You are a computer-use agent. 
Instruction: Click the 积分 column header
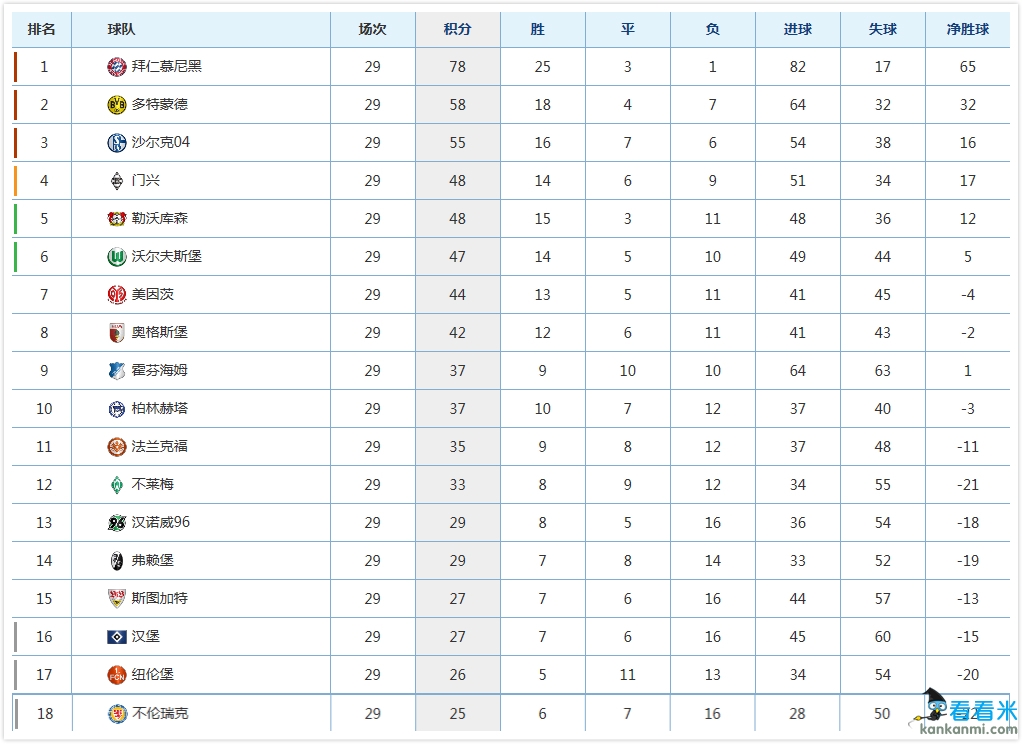click(457, 30)
